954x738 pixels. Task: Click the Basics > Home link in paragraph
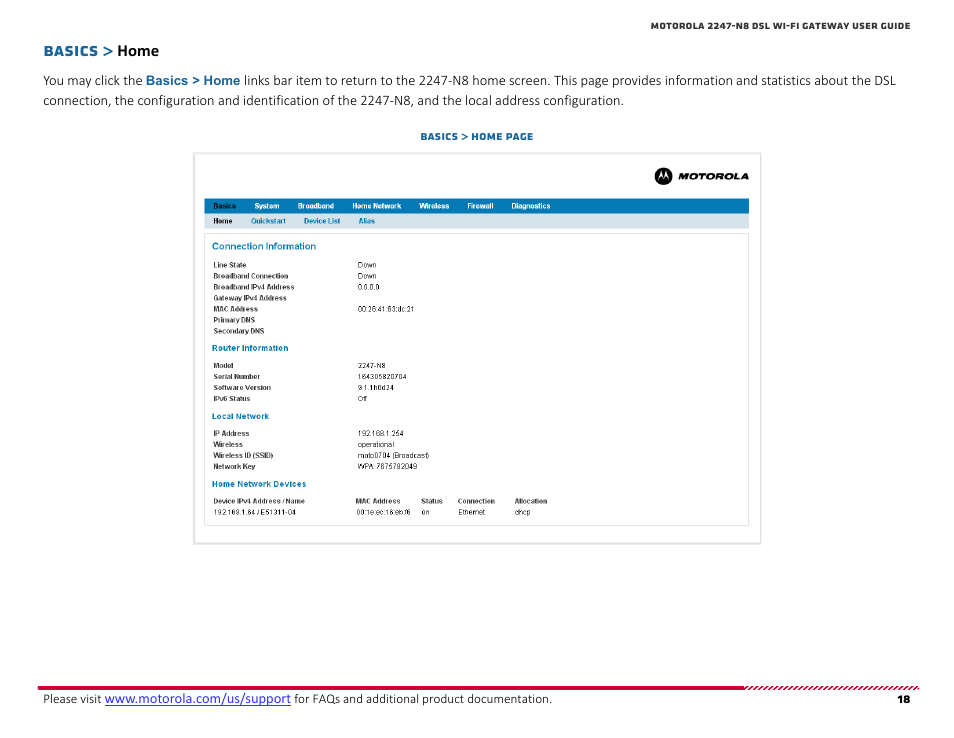pyautogui.click(x=193, y=81)
